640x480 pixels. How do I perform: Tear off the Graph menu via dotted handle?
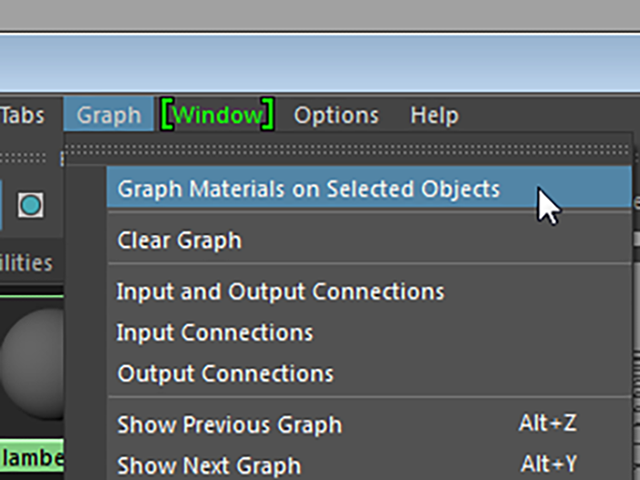(348, 150)
